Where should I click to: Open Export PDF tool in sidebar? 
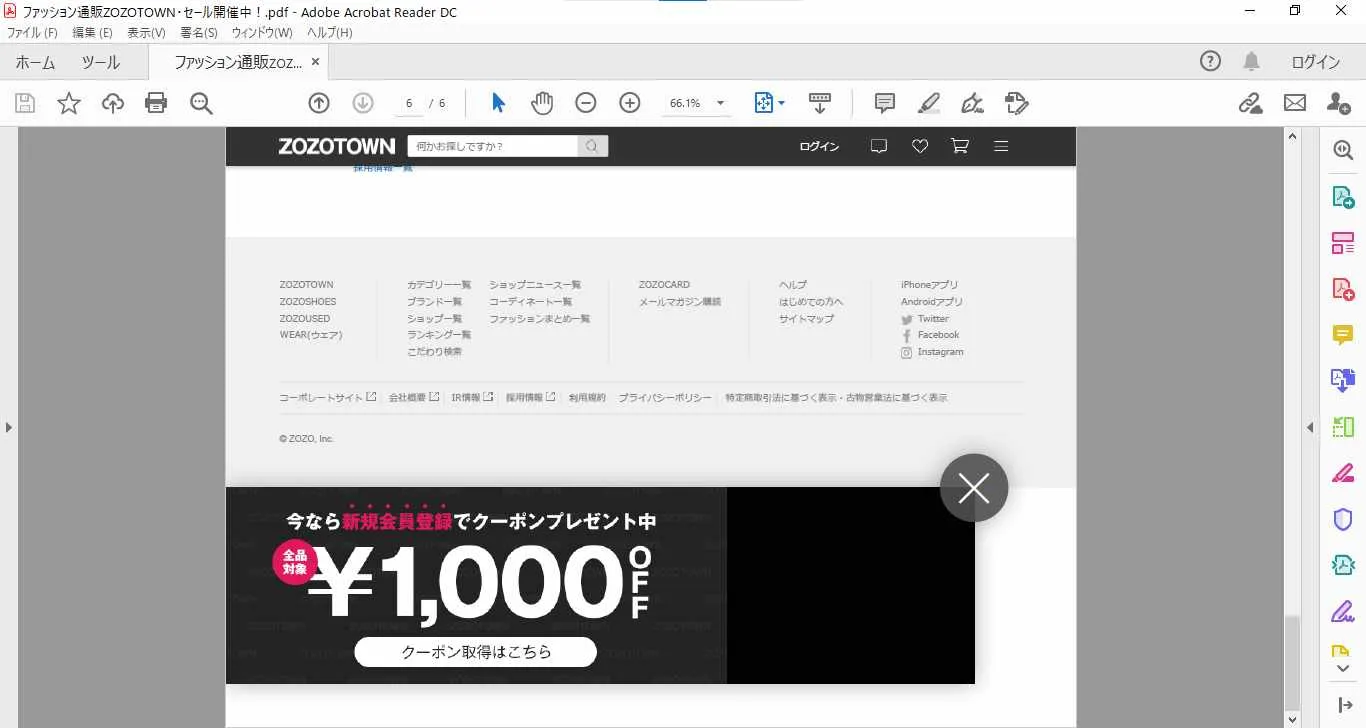click(x=1343, y=197)
